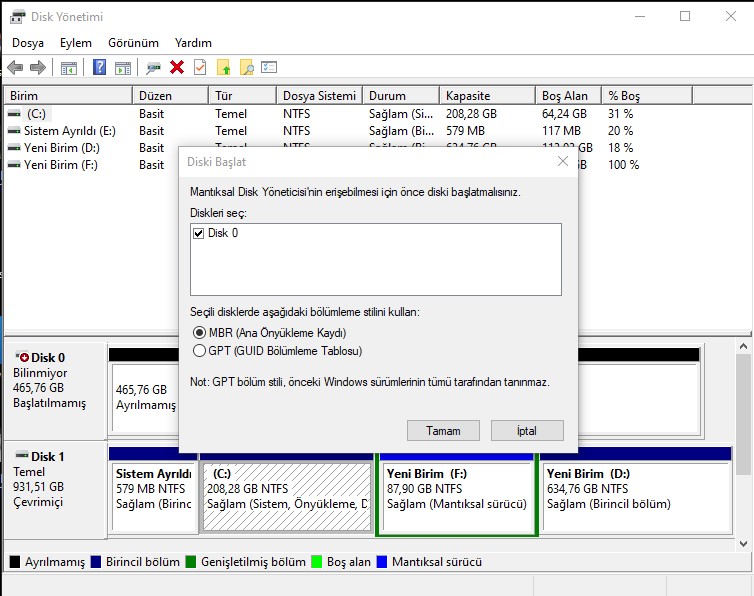The height and width of the screenshot is (596, 754).
Task: Click the checklist settings toolbar icon
Action: 269,67
